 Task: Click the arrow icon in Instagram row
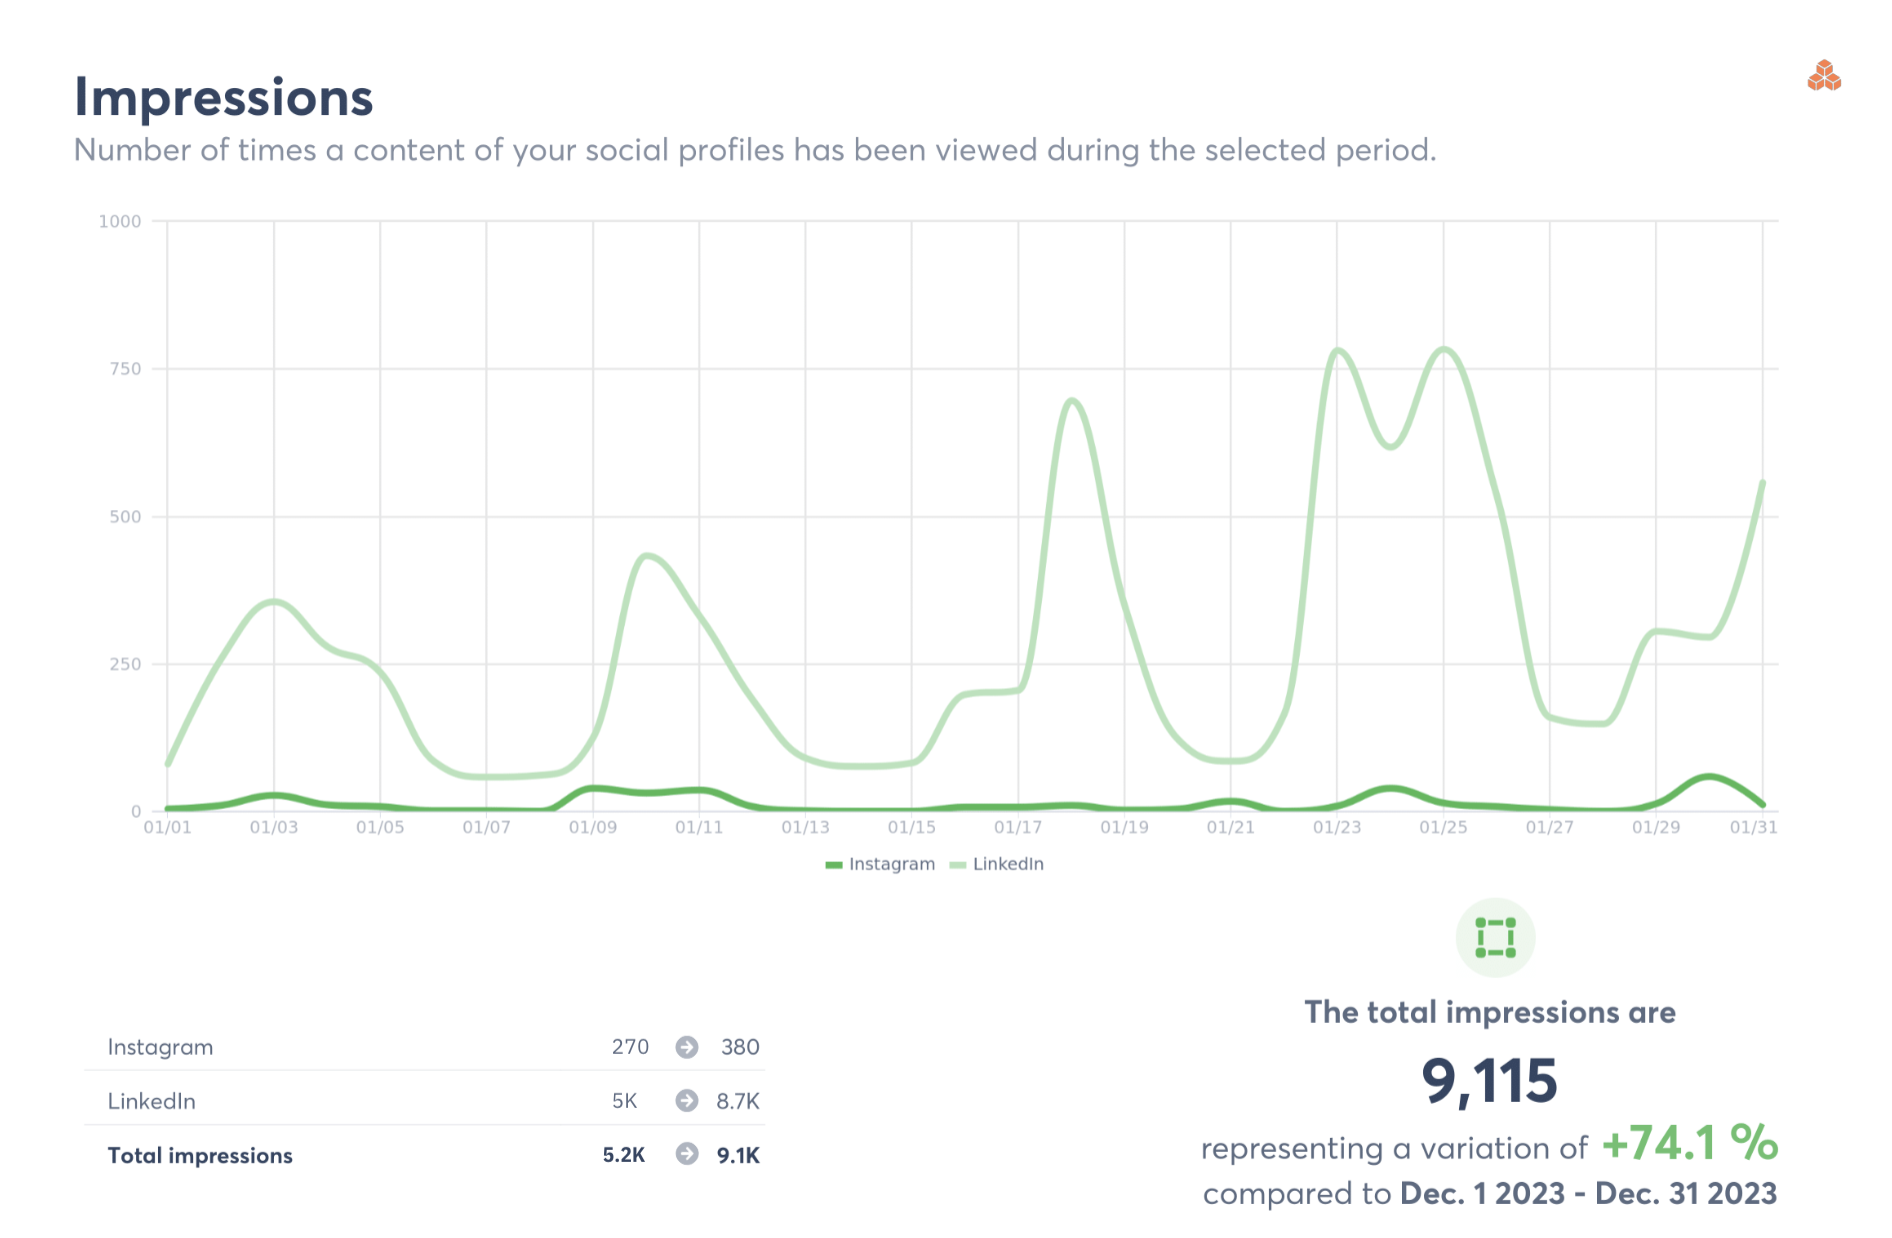coord(687,1047)
